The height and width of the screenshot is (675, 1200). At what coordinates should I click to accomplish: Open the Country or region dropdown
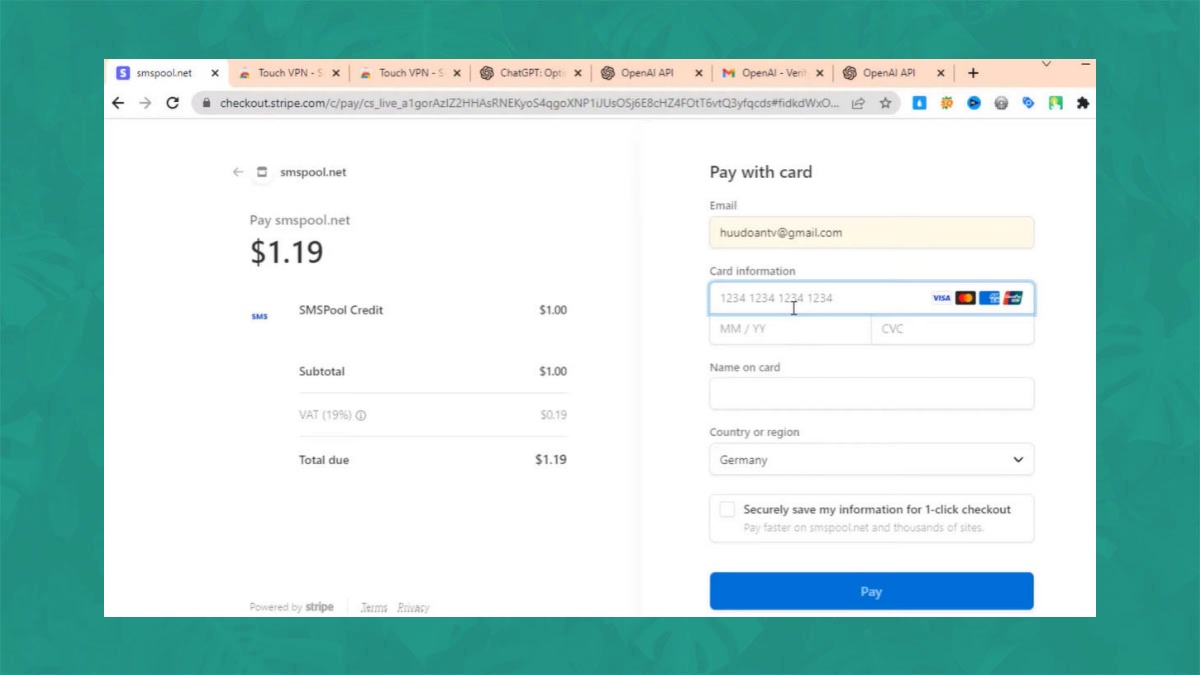871,460
